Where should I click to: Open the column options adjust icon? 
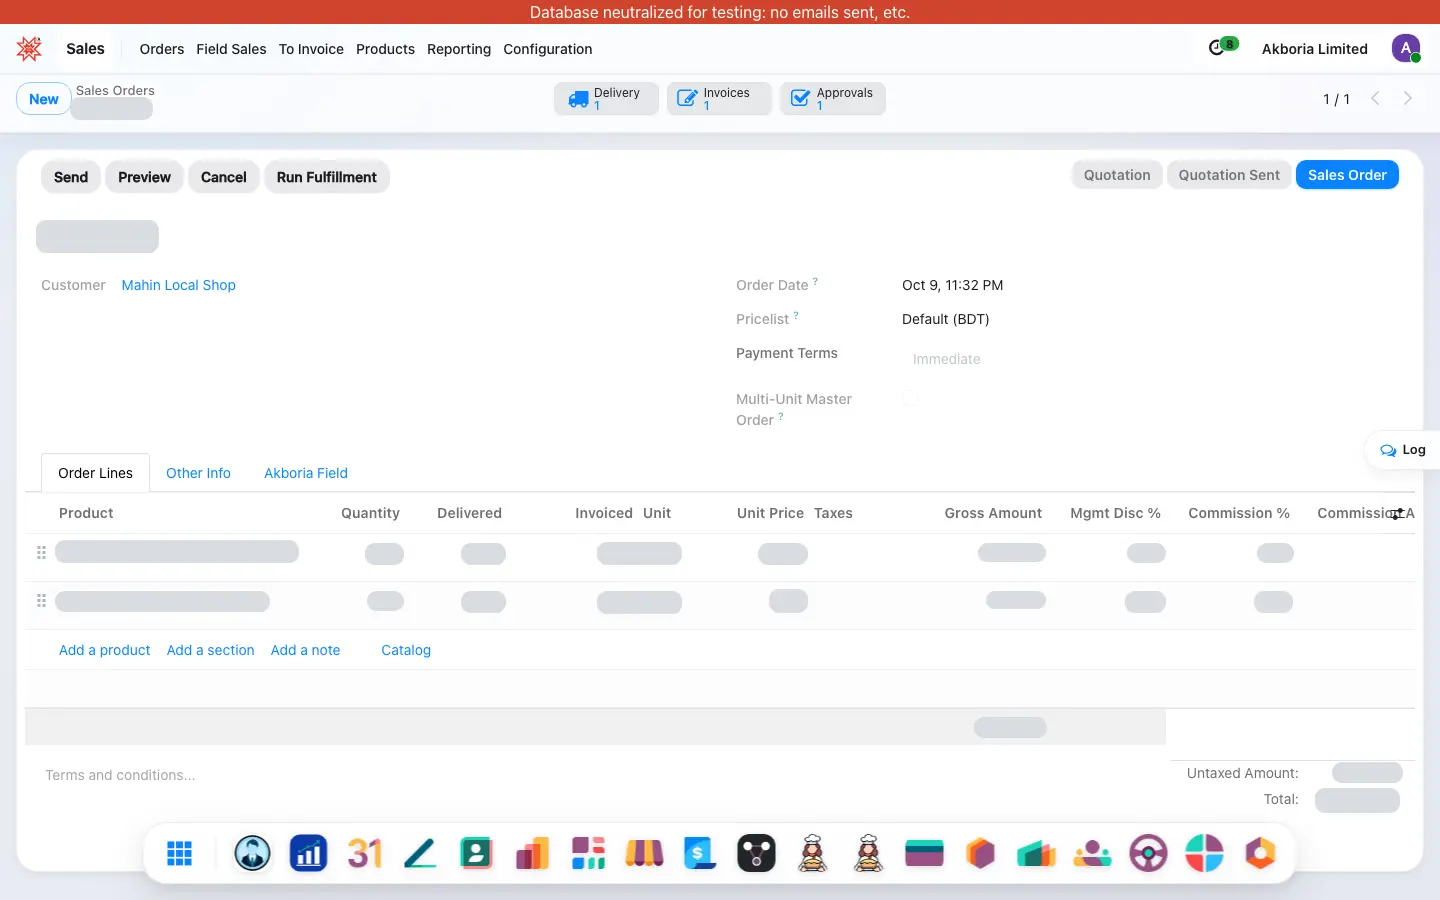coord(1397,514)
